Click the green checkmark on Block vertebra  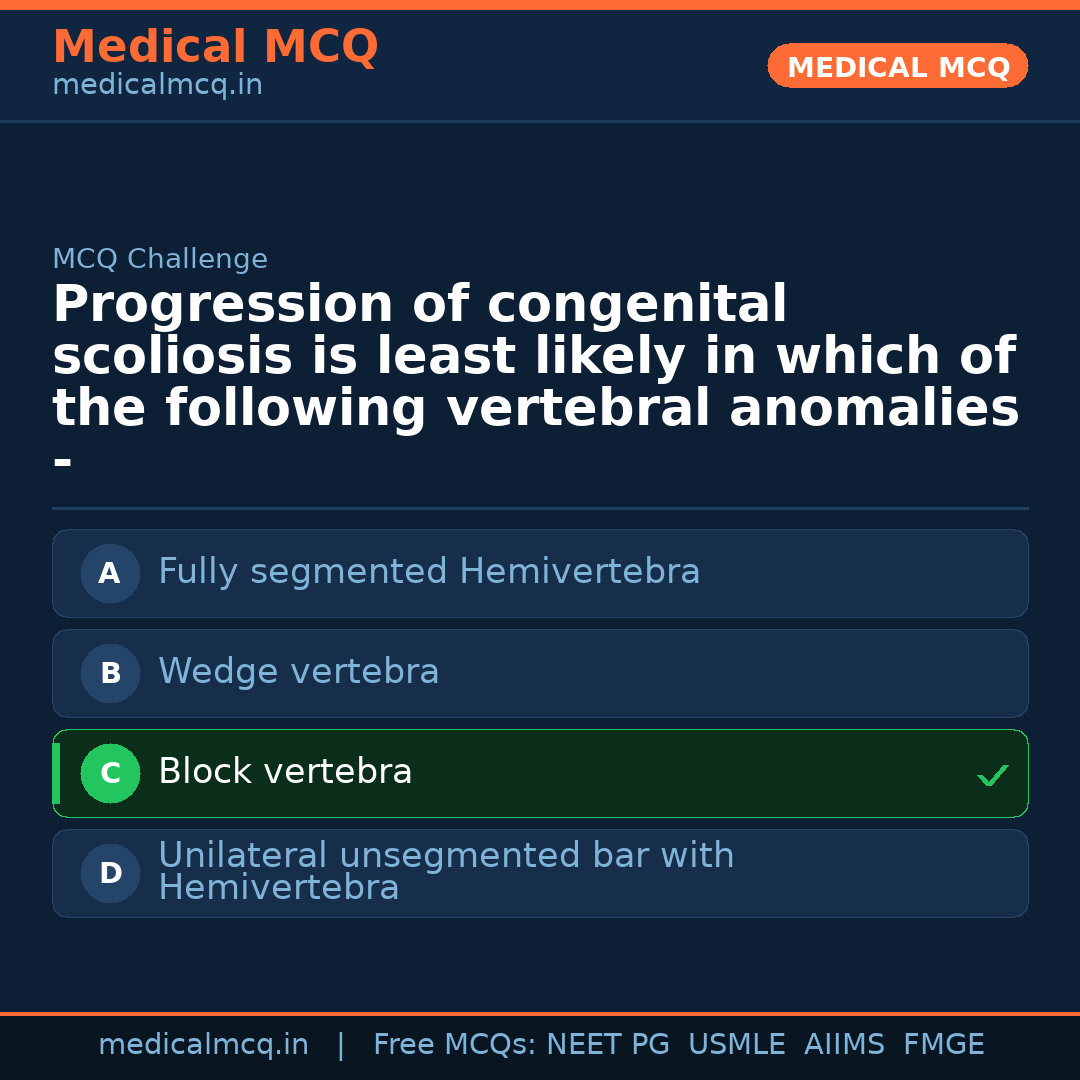(x=992, y=775)
